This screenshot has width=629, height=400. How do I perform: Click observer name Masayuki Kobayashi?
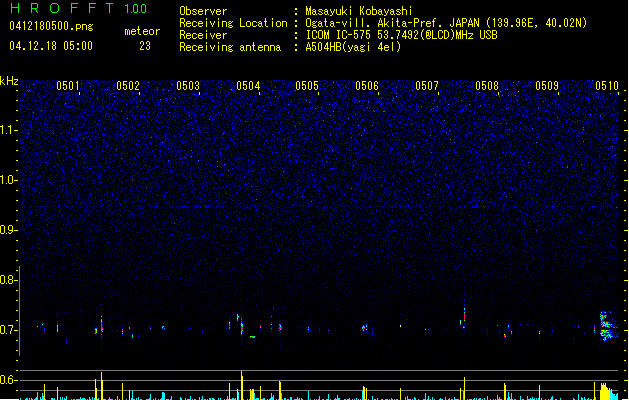pyautogui.click(x=359, y=11)
